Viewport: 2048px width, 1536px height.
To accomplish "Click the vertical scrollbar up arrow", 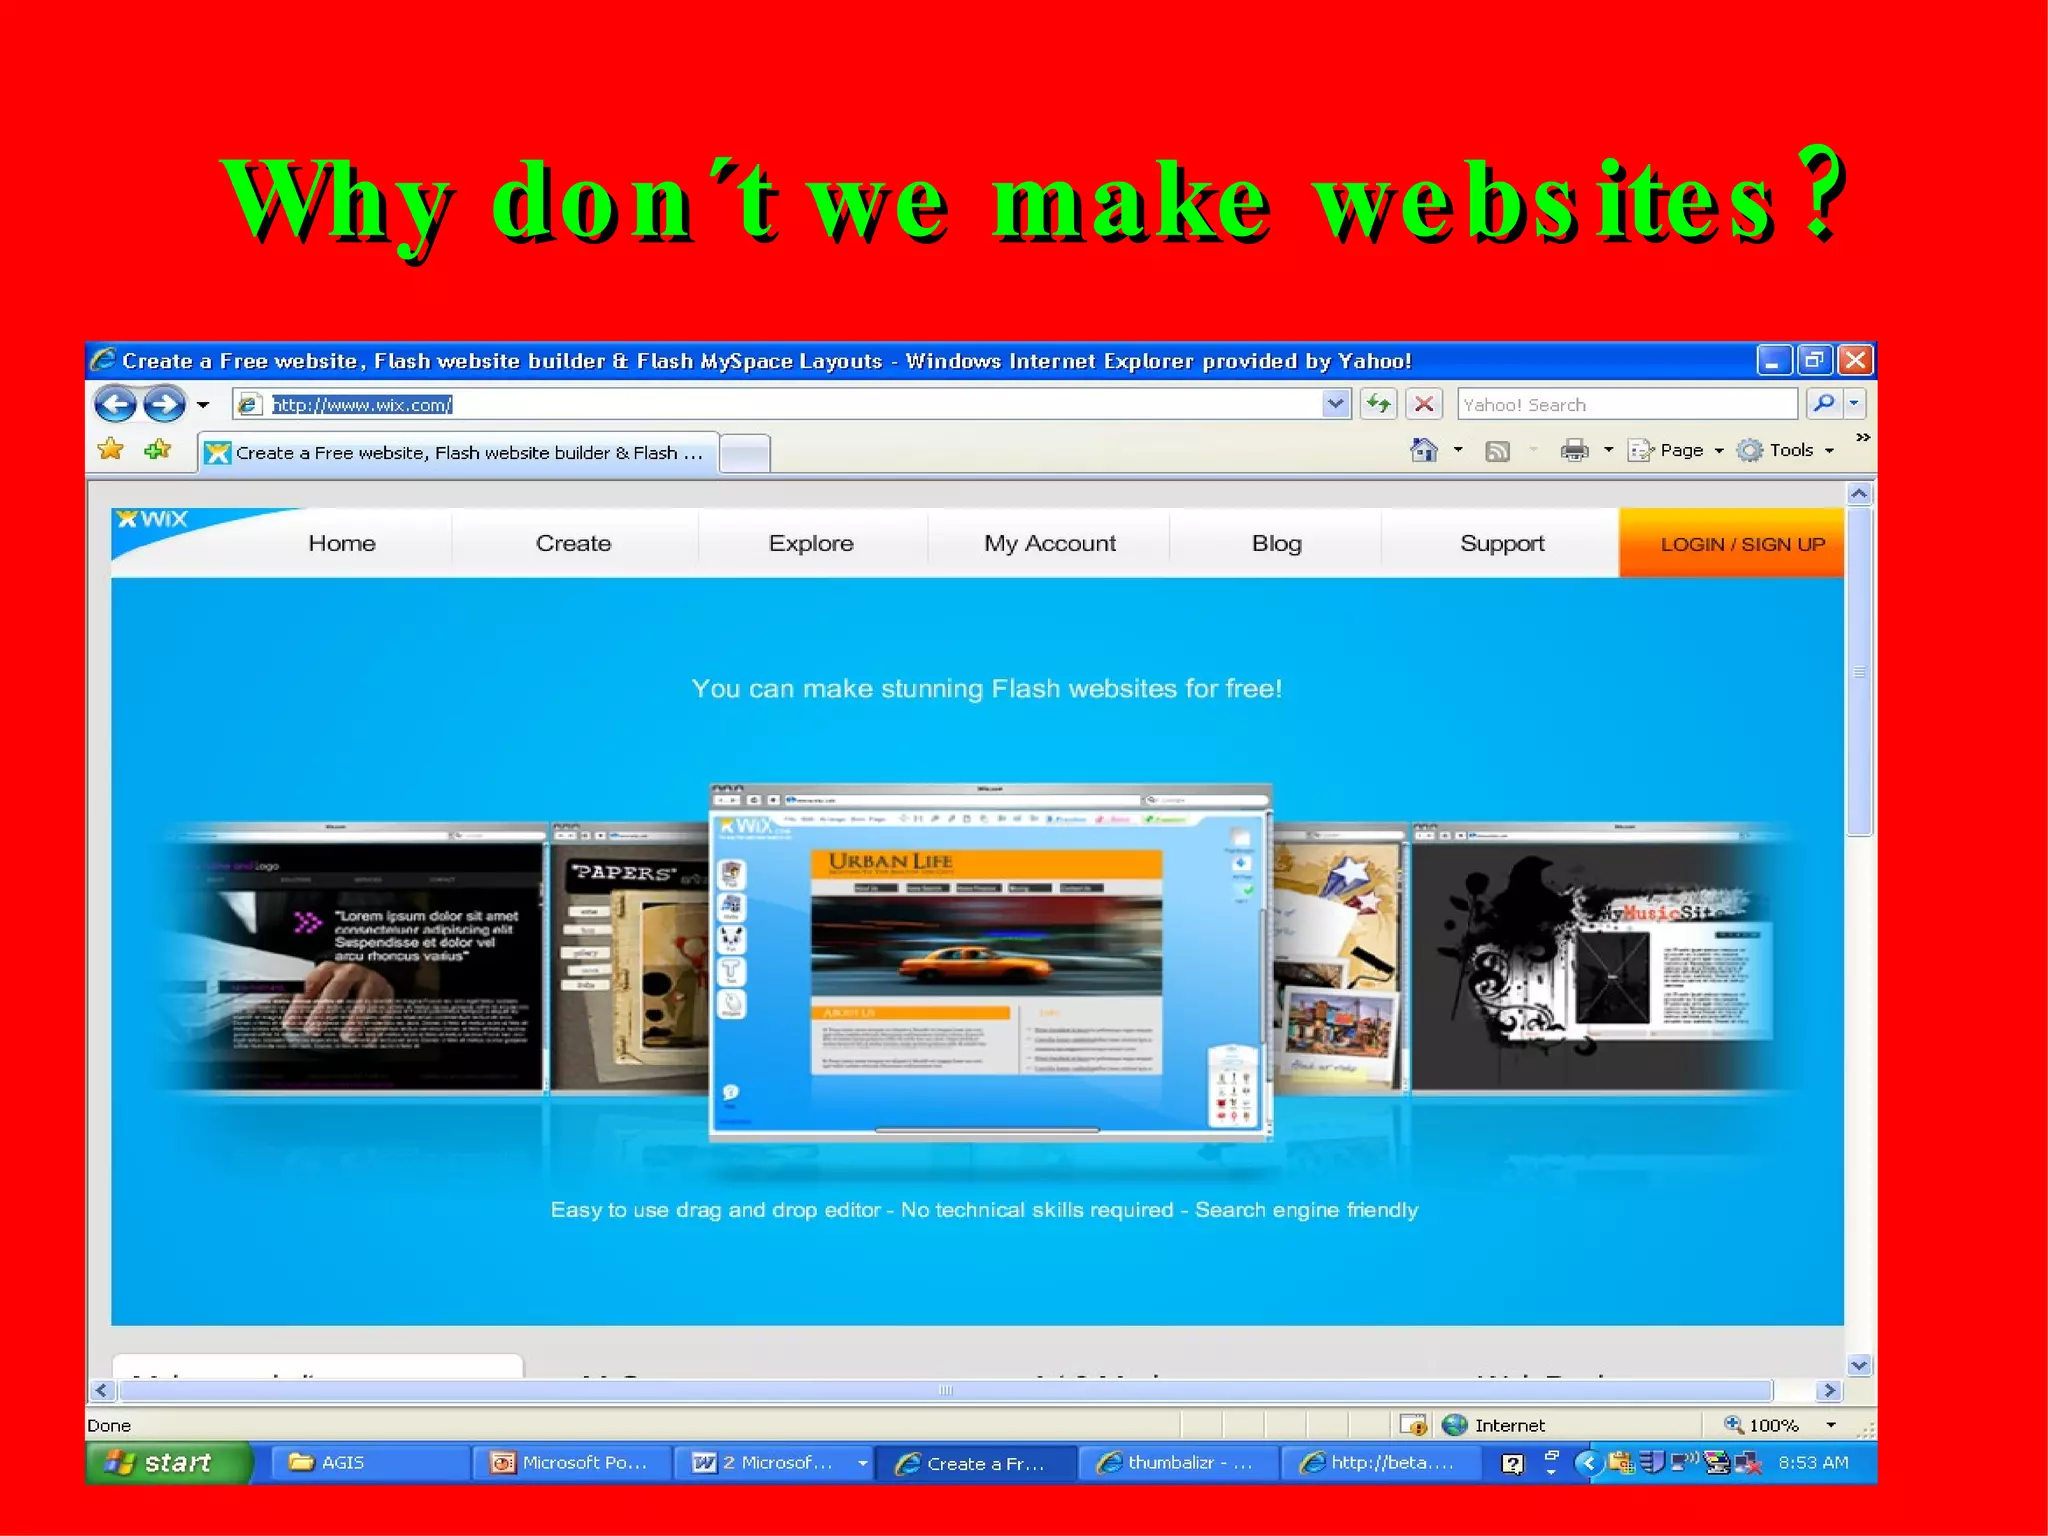I will (x=1859, y=493).
